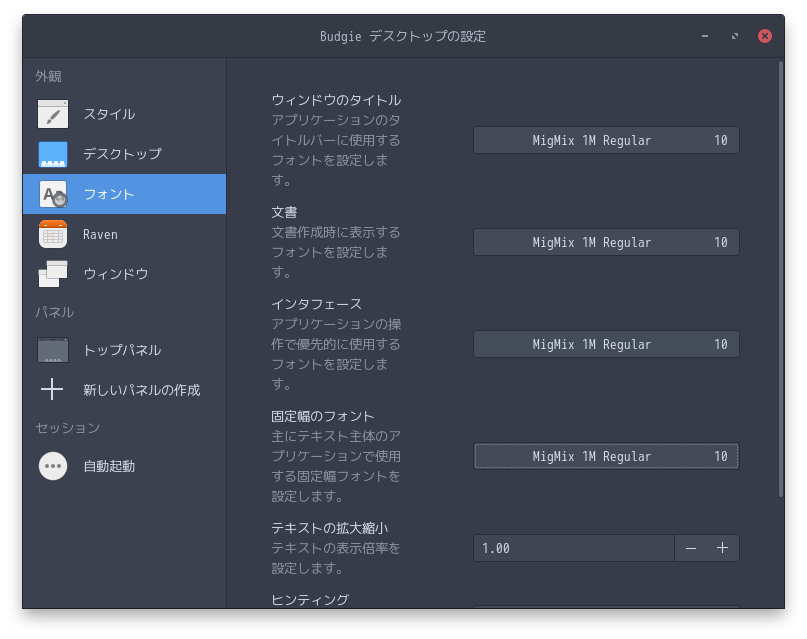The height and width of the screenshot is (639, 807).
Task: Click the plus icon for new panel
Action: point(53,390)
